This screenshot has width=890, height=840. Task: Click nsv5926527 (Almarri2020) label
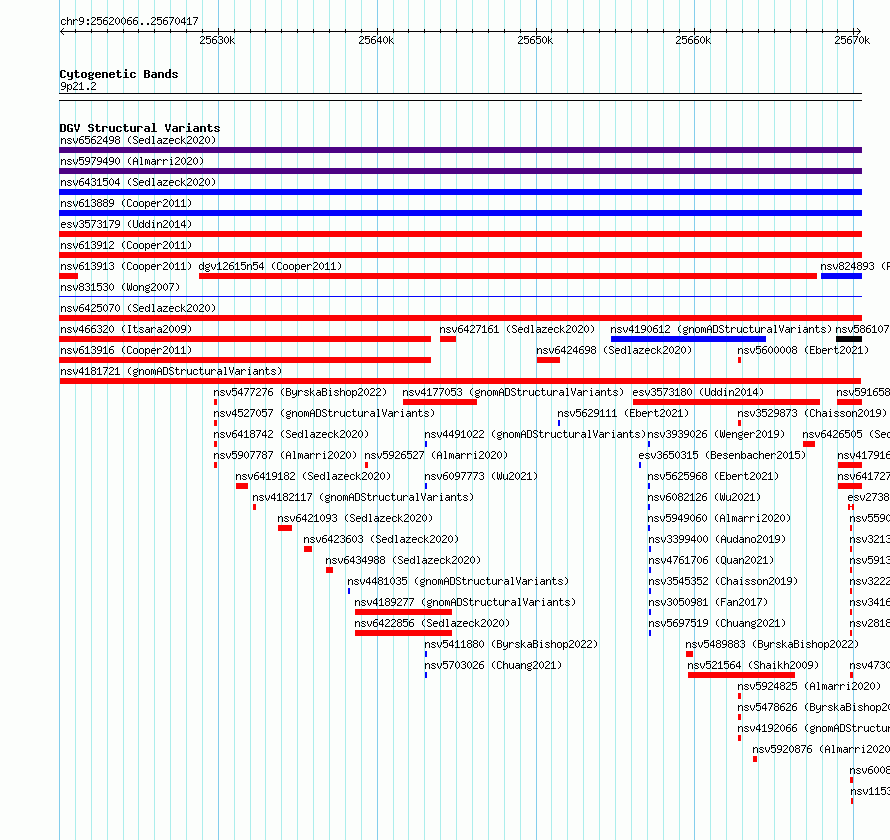pos(436,455)
